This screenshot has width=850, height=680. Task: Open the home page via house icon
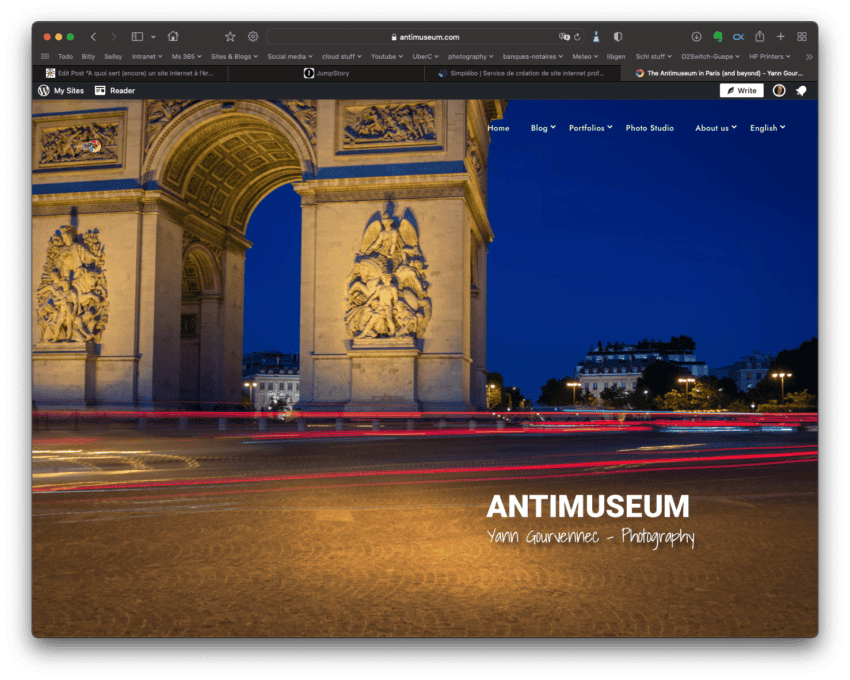(173, 36)
